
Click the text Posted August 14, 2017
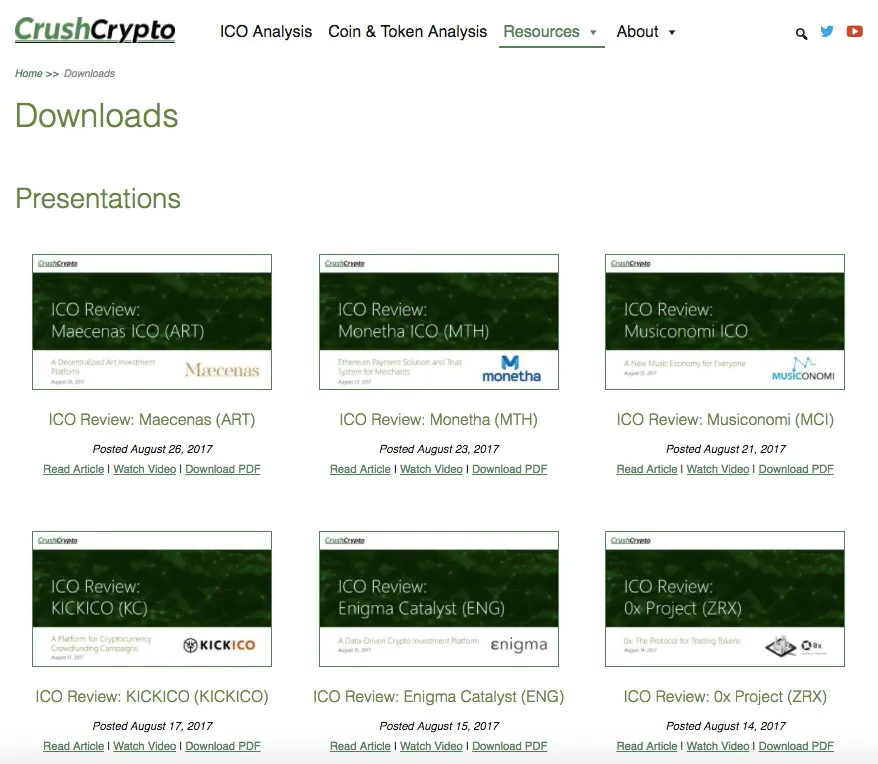726,726
